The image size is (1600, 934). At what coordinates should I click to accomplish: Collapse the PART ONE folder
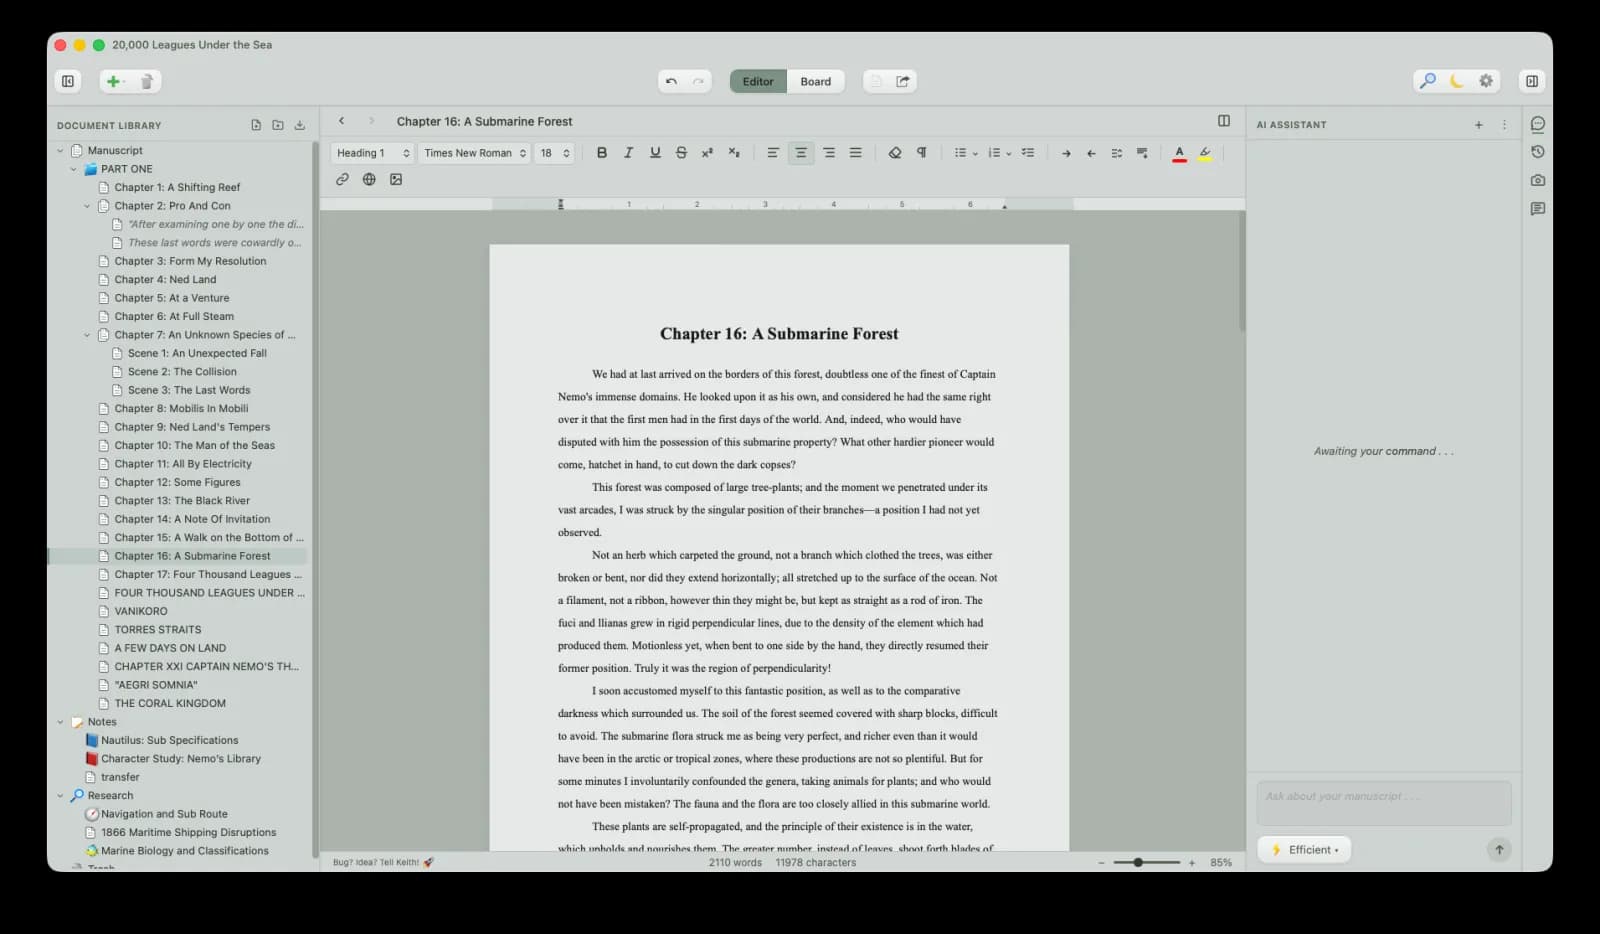click(74, 169)
